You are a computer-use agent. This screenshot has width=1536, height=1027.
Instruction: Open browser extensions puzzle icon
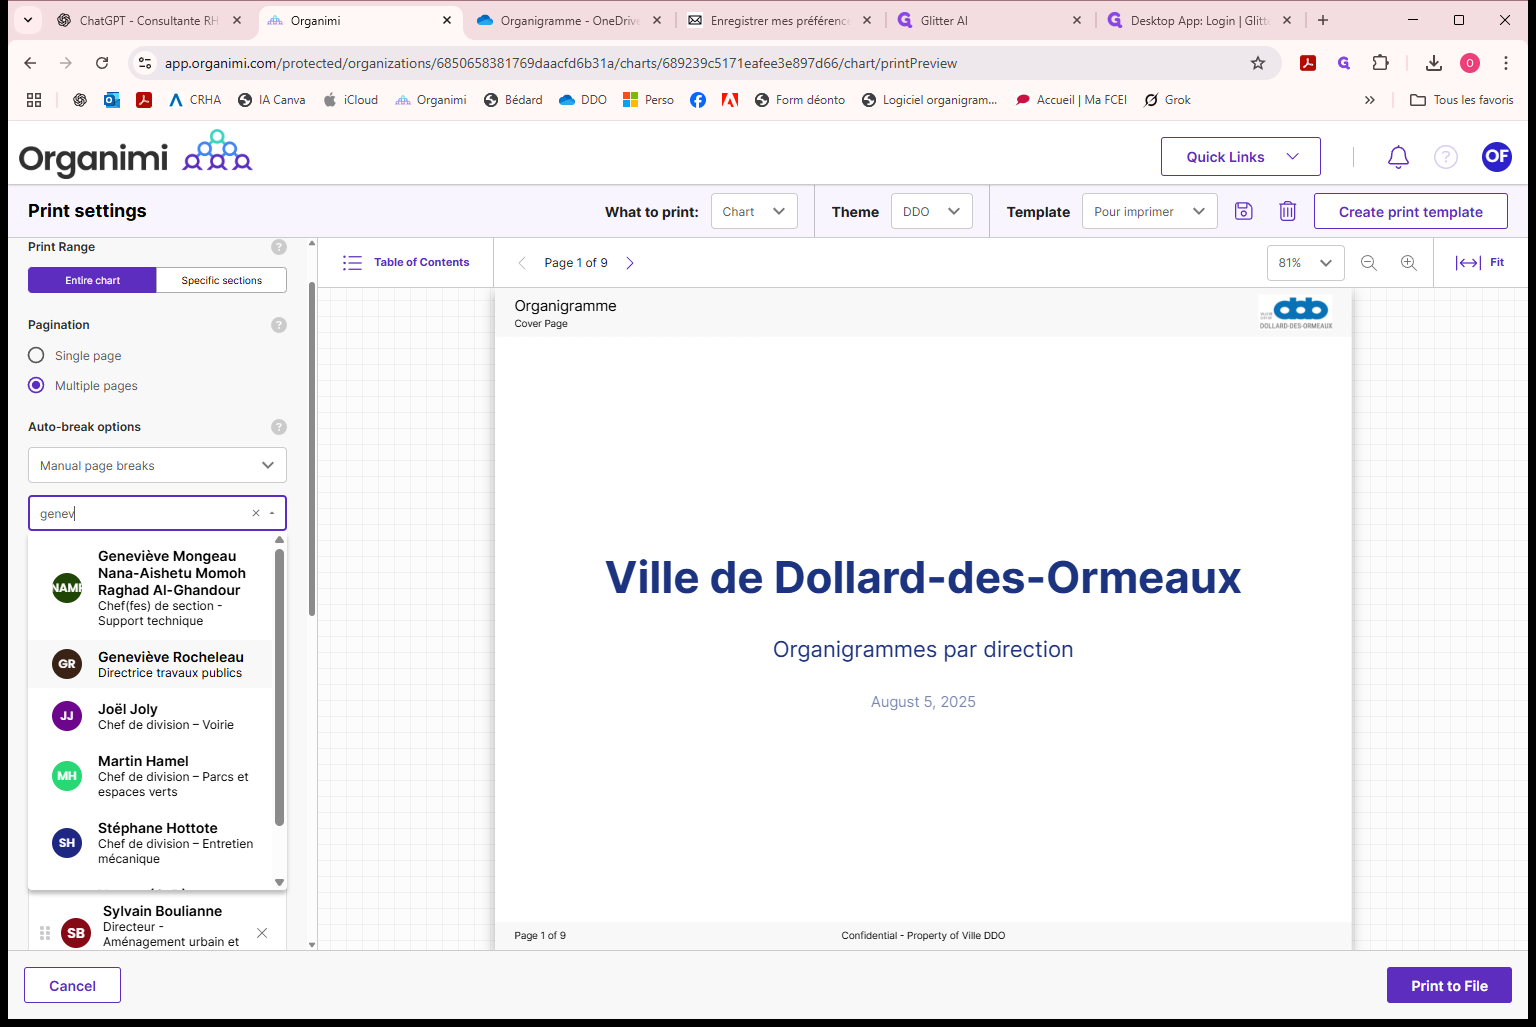coord(1381,63)
